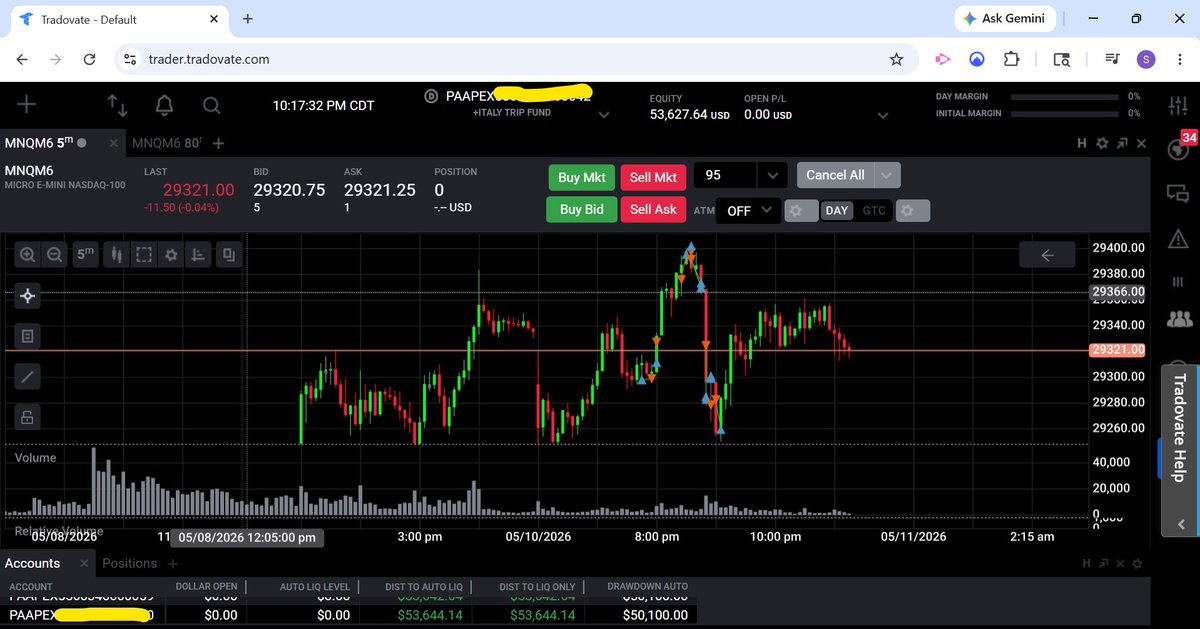Open the chart settings gear in chart toolbar
Image resolution: width=1200 pixels, height=629 pixels.
171,255
